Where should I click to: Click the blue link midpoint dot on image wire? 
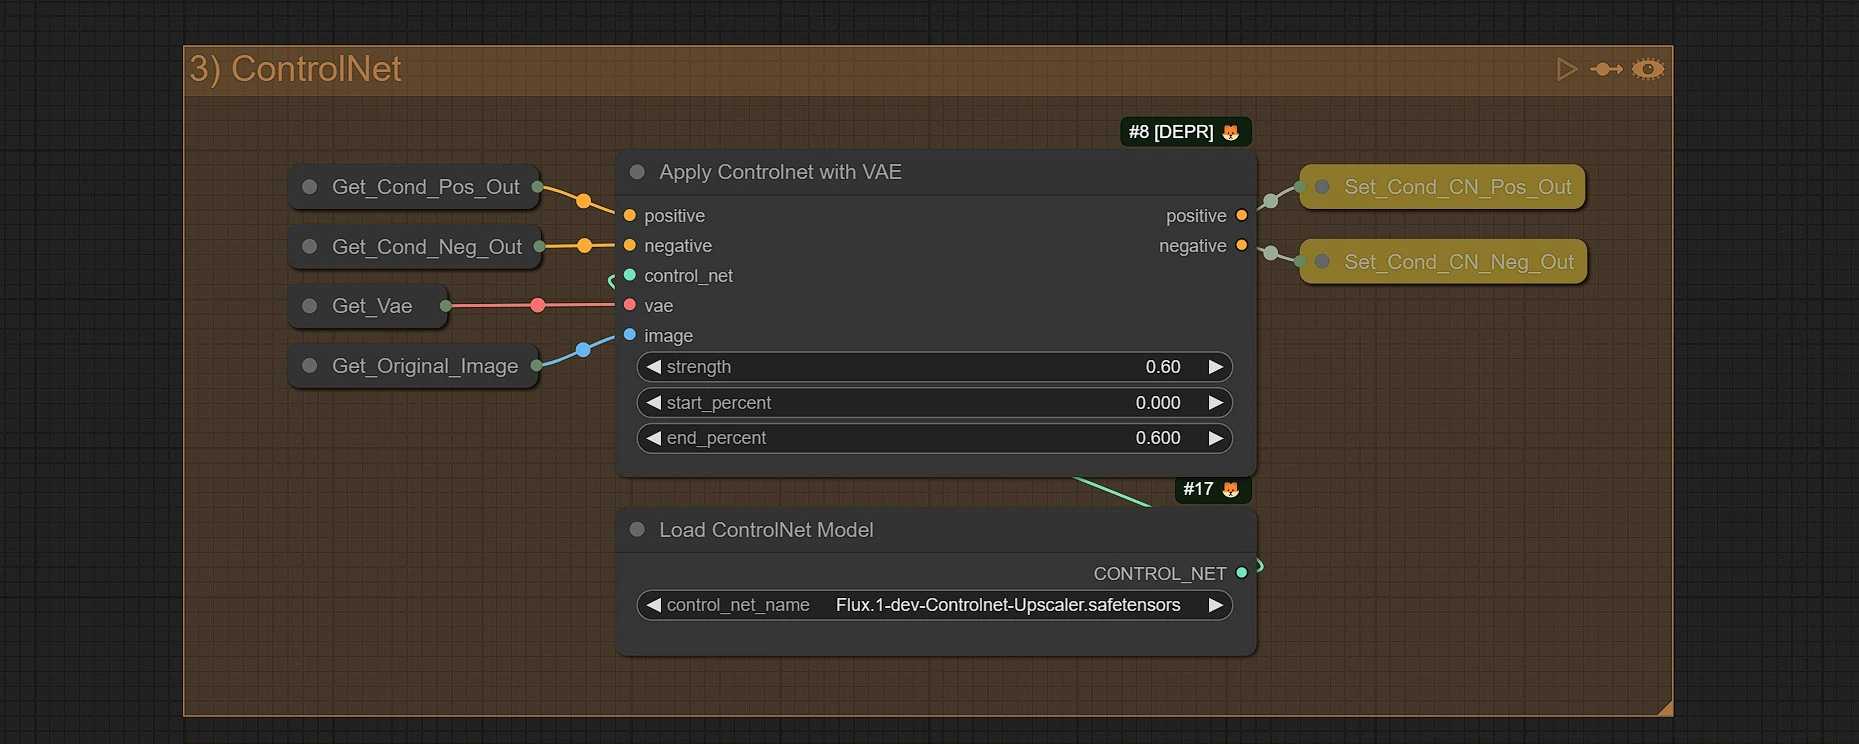point(584,350)
